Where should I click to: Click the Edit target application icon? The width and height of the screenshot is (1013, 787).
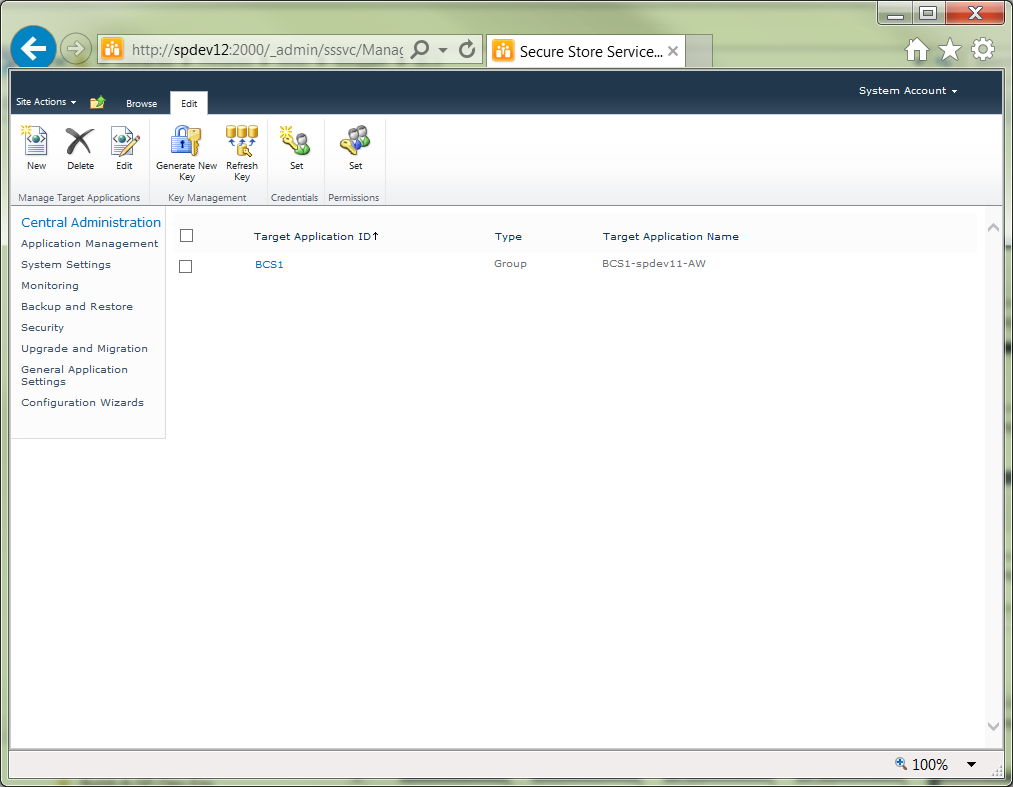click(x=124, y=141)
